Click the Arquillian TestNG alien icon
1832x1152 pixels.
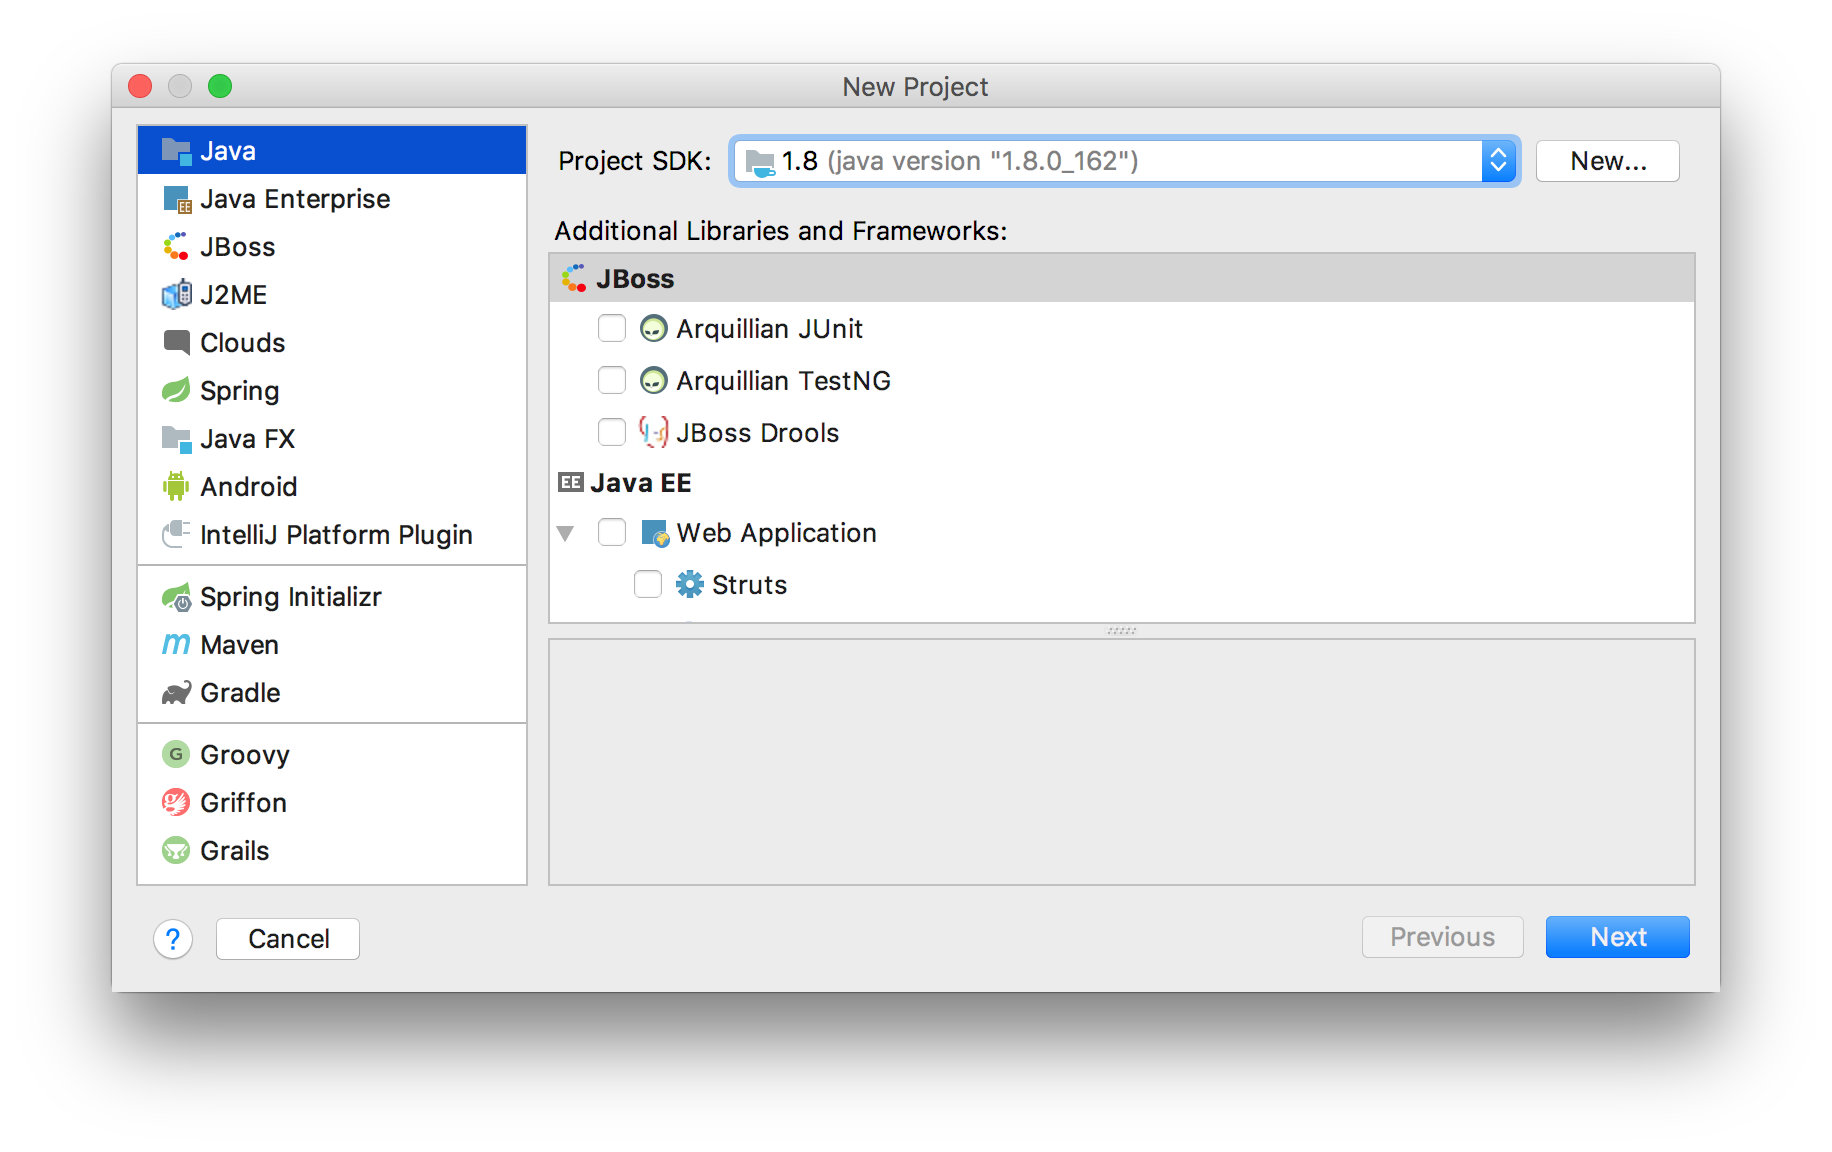tap(653, 381)
